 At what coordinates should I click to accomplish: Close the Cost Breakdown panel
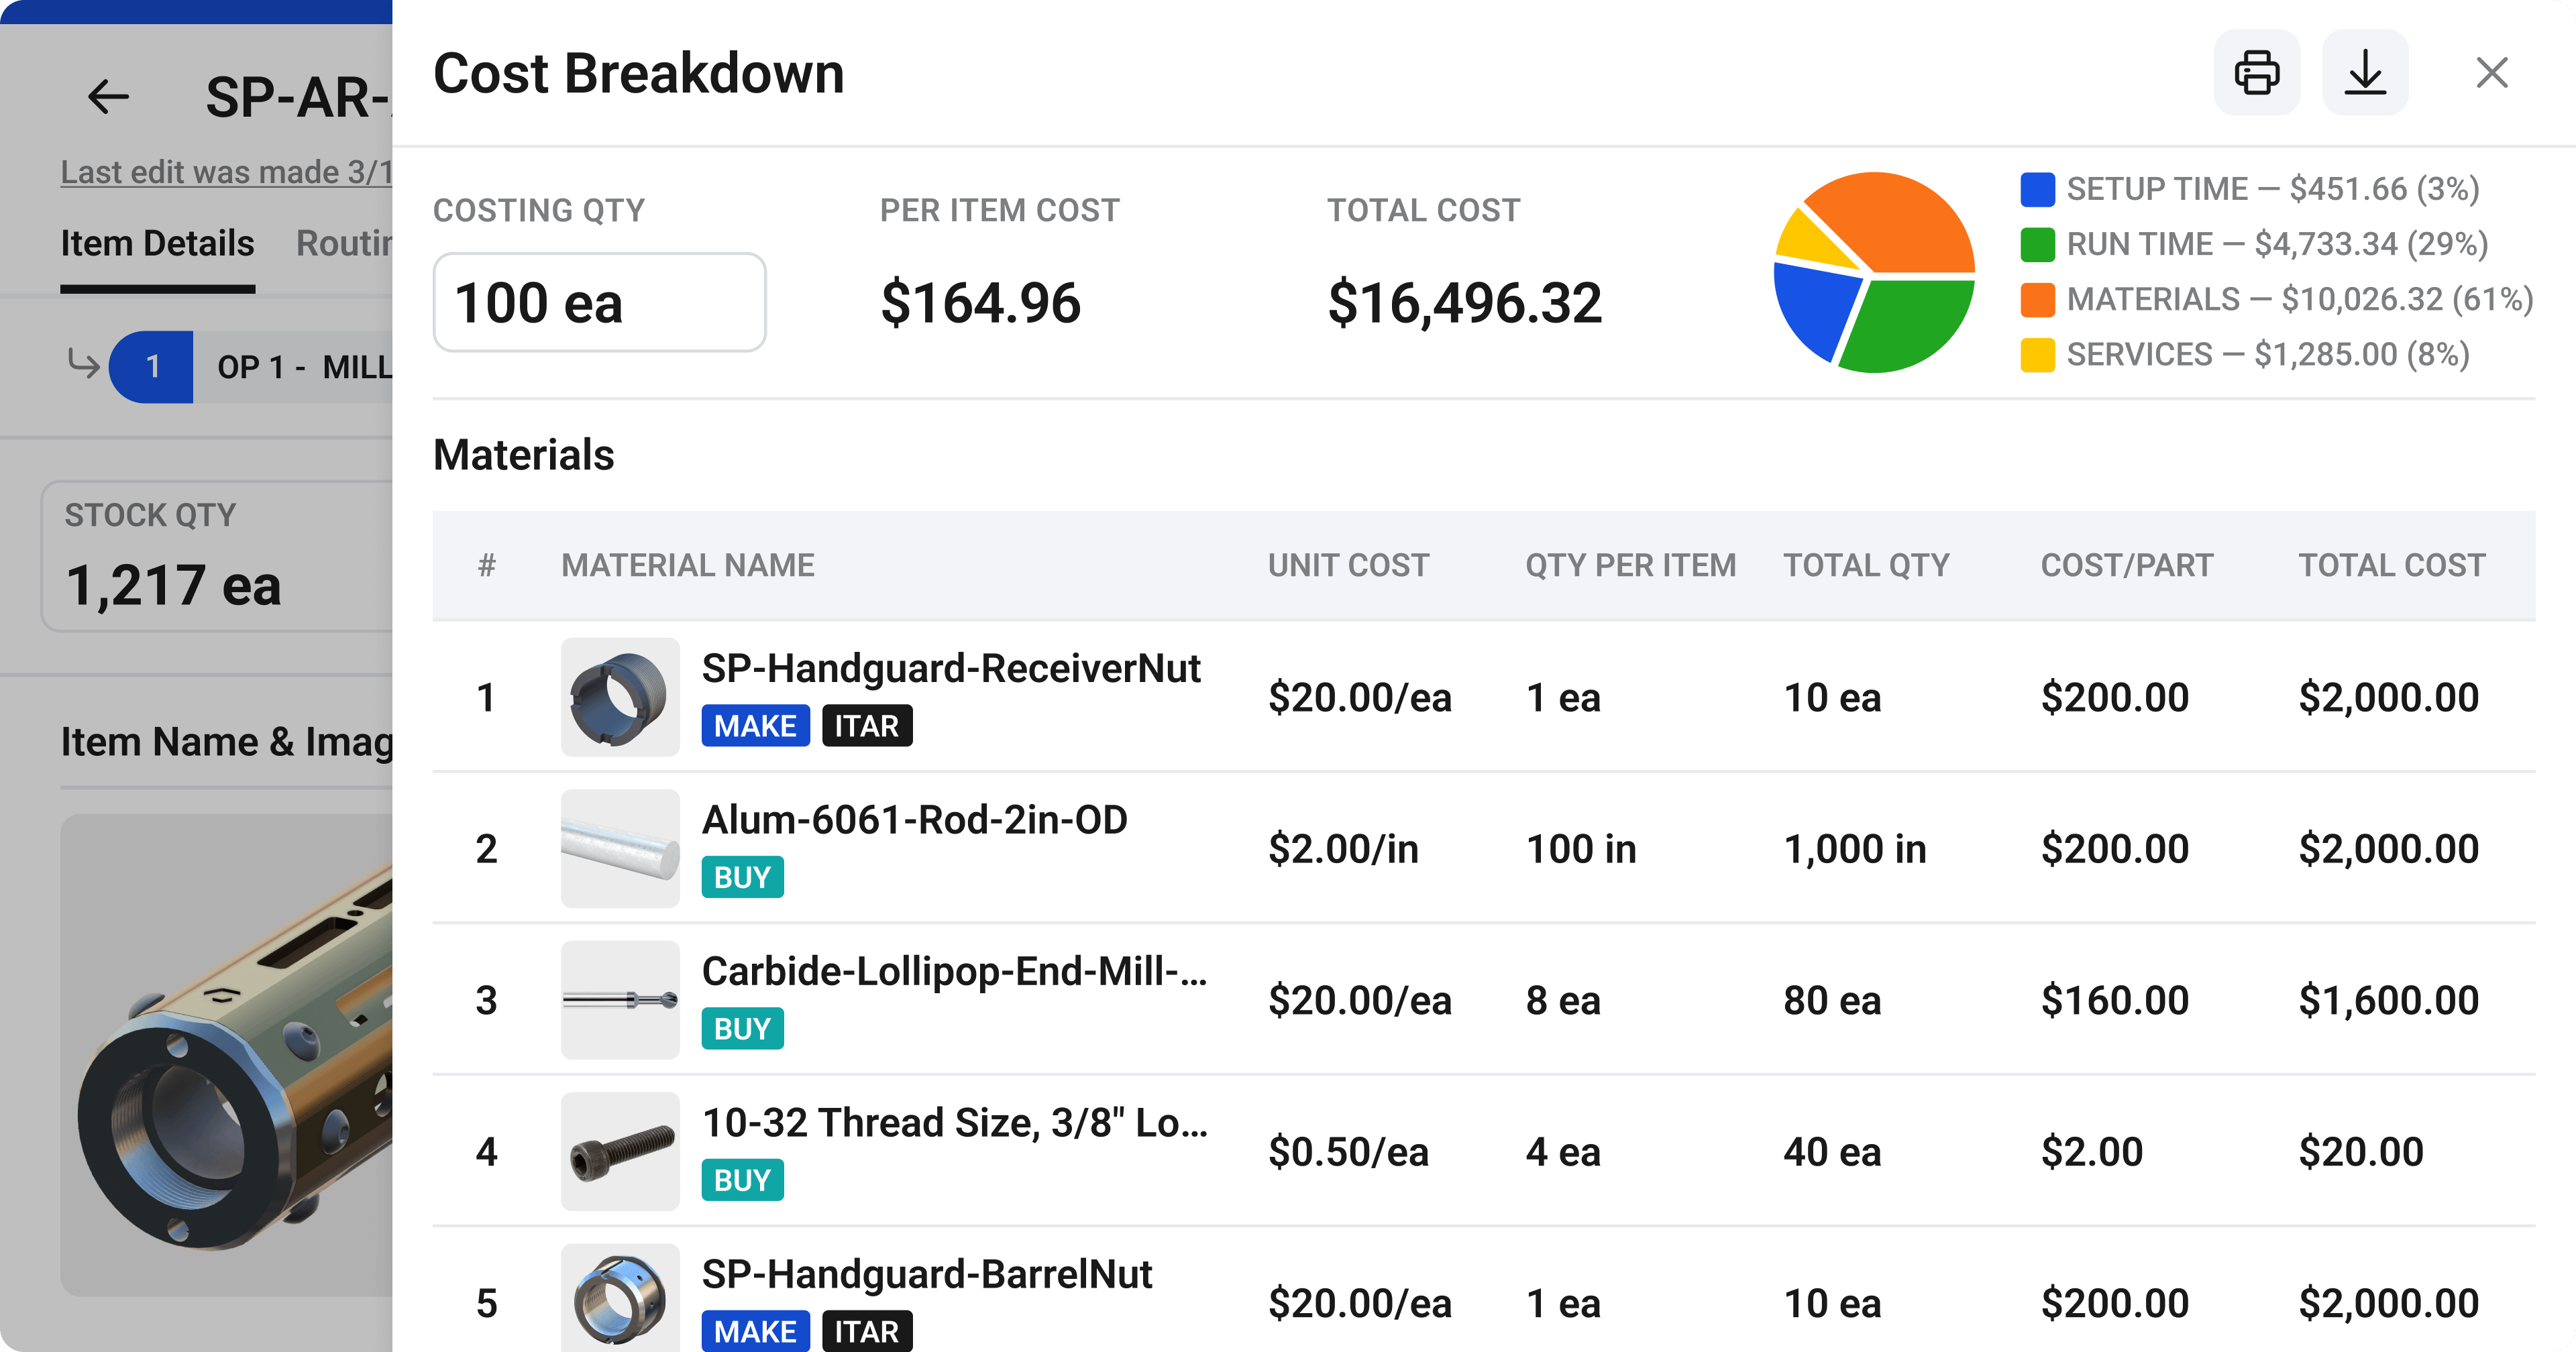pos(2491,73)
